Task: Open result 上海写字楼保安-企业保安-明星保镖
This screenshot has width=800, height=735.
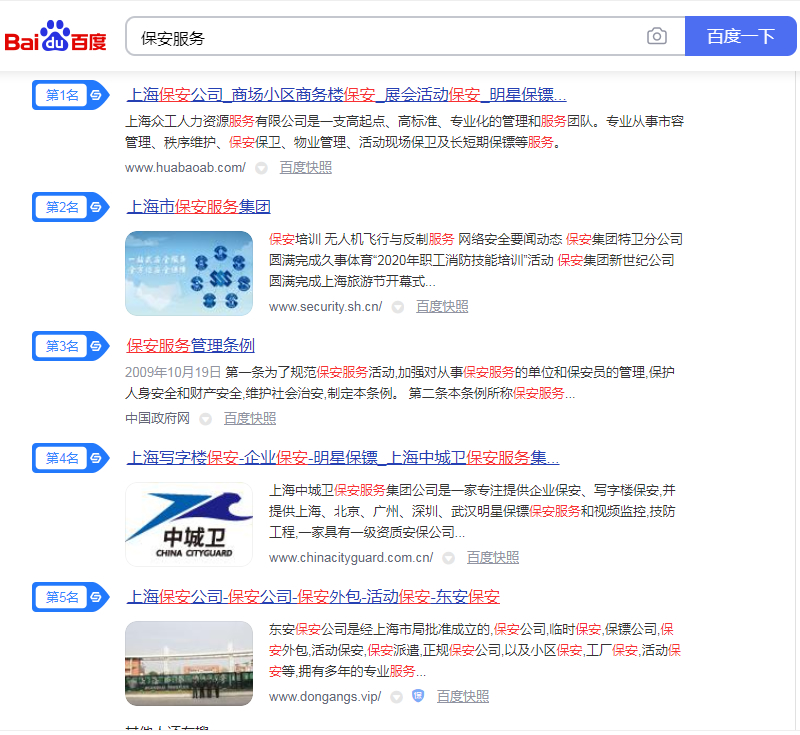Action: [x=343, y=458]
